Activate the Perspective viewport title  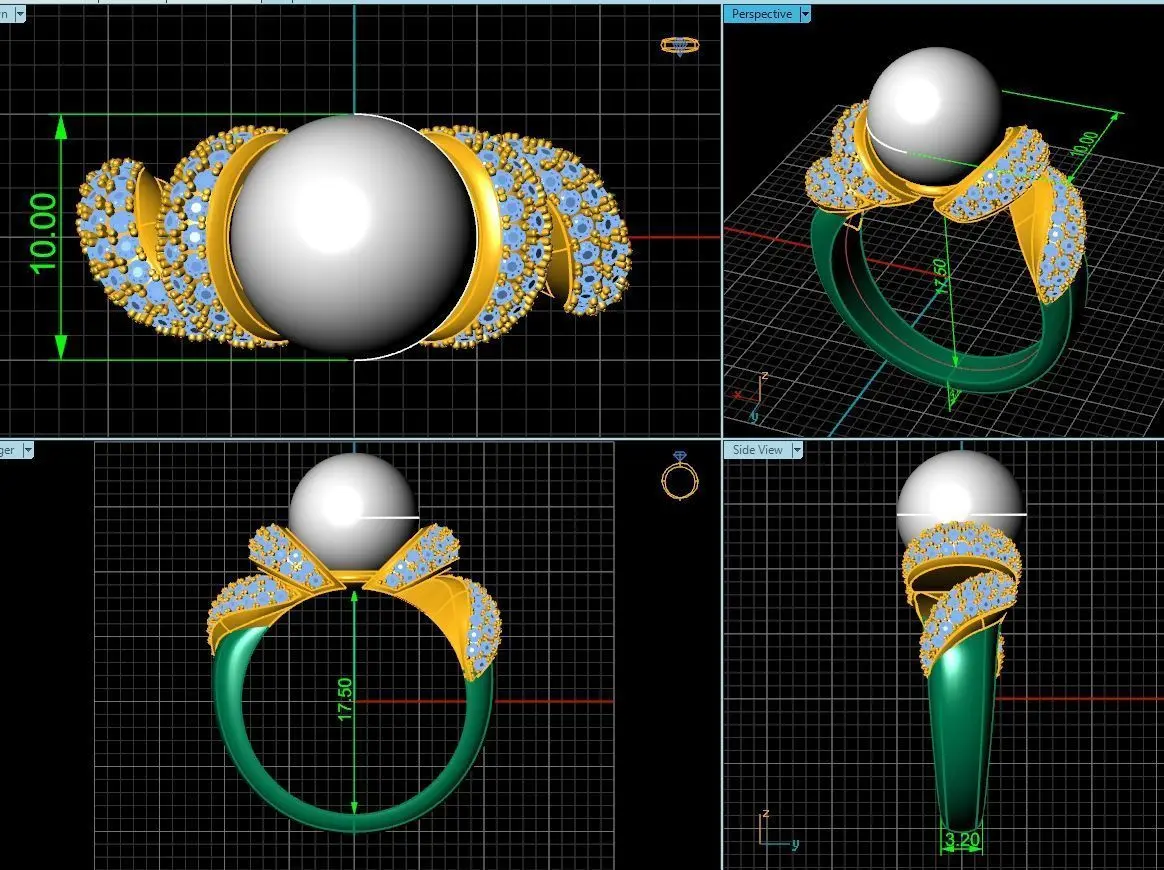pos(762,14)
